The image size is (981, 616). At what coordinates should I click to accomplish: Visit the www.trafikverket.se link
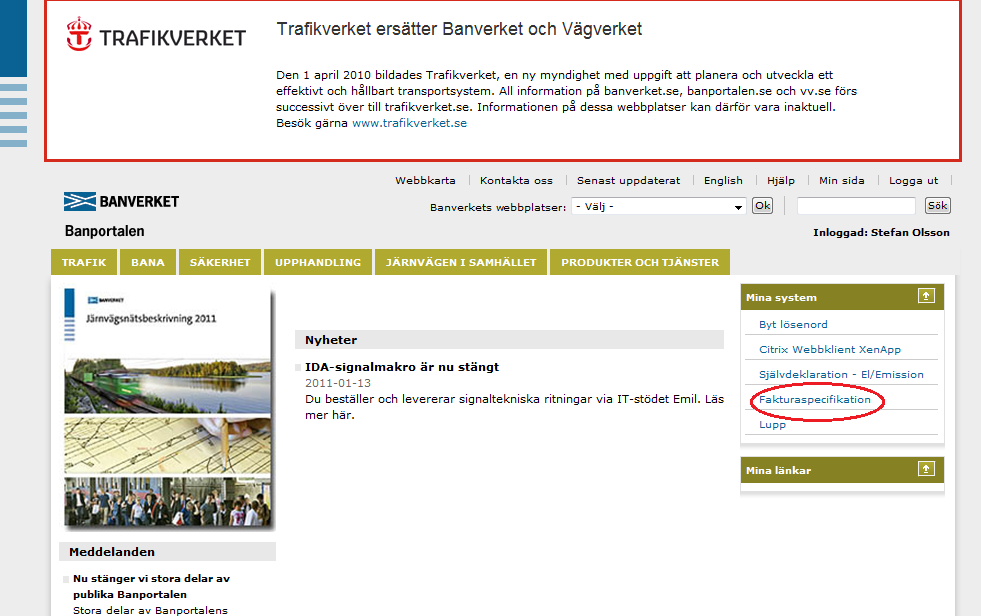point(409,123)
